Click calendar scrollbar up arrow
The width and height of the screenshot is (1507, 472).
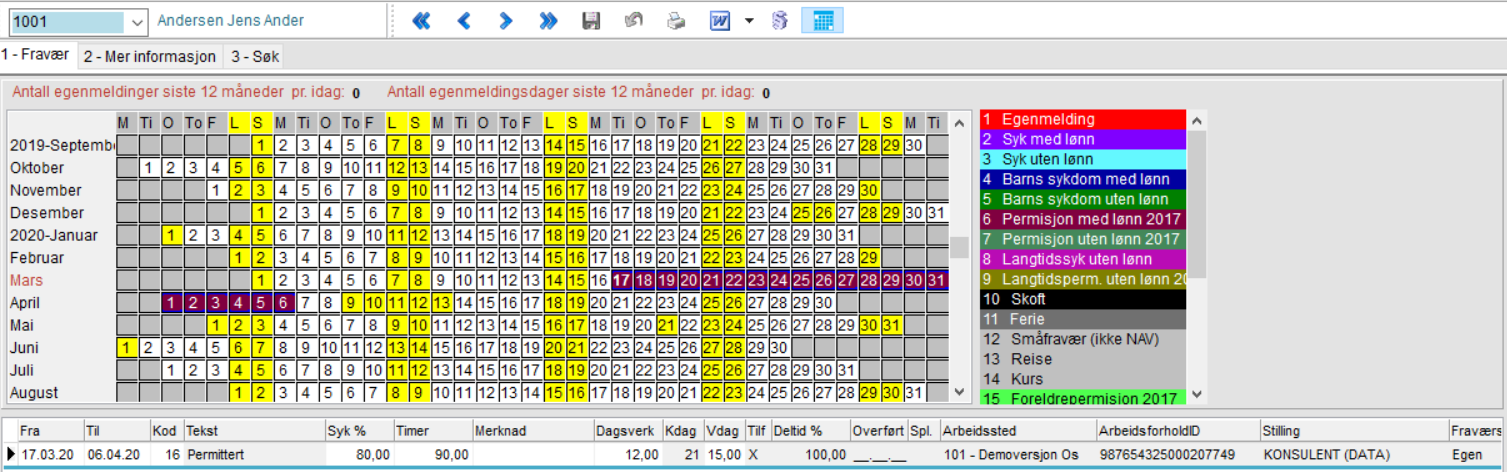point(959,122)
